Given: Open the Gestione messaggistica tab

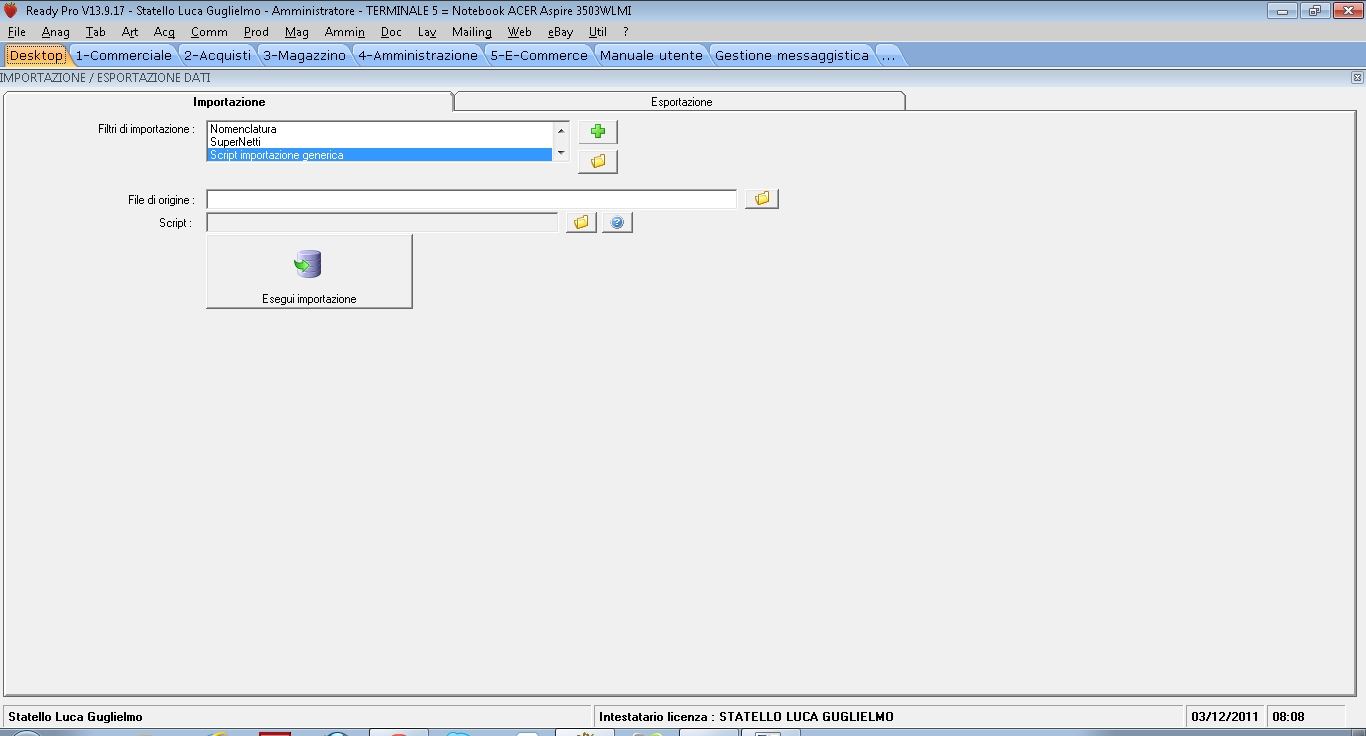Looking at the screenshot, I should pos(792,55).
